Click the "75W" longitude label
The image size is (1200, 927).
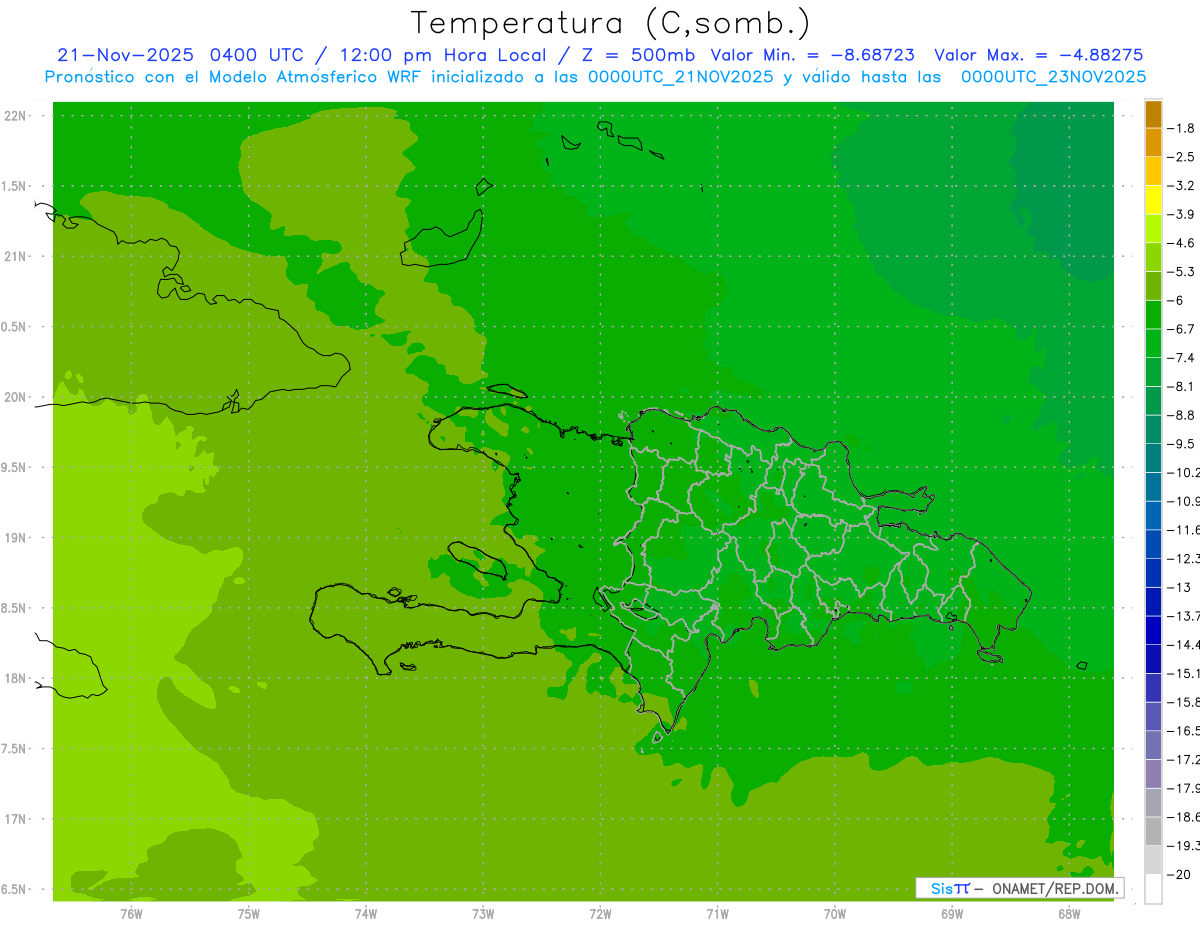(x=249, y=914)
